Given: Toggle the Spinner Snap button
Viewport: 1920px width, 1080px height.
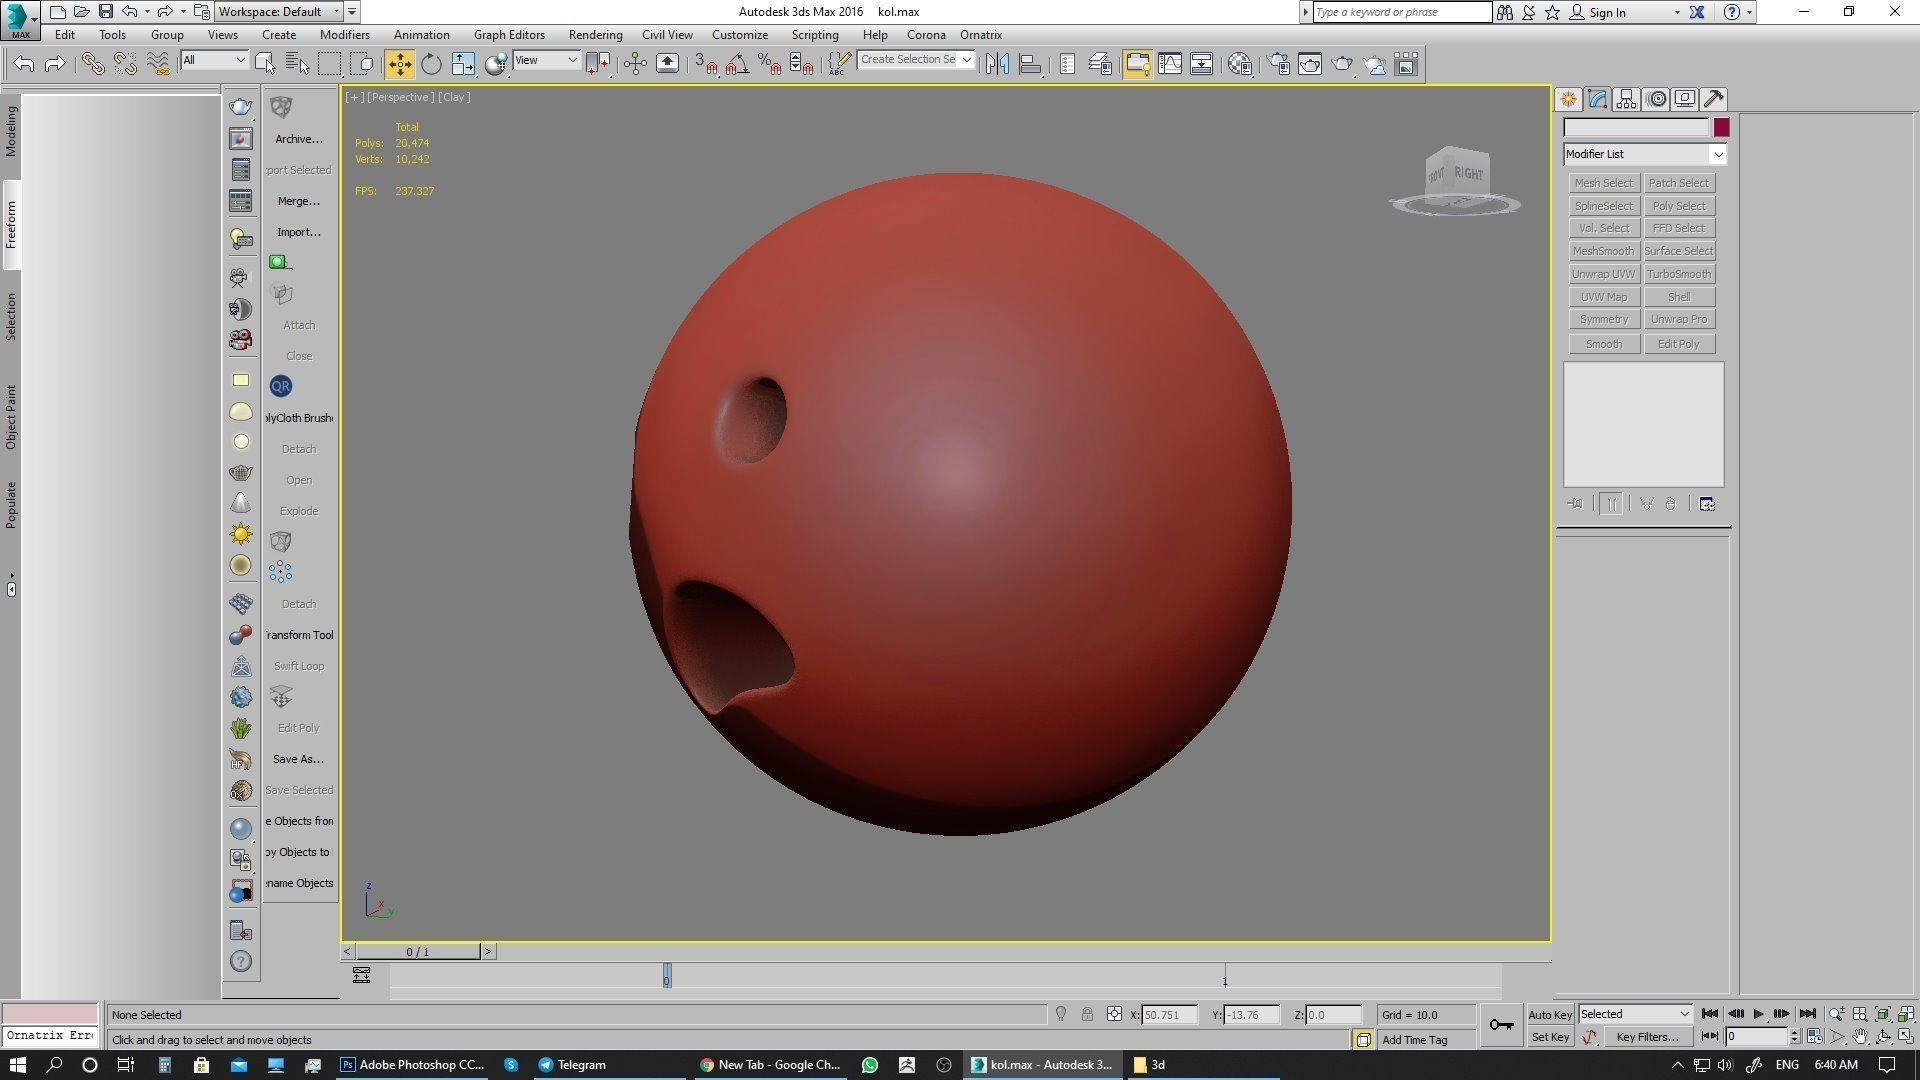Looking at the screenshot, I should 801,64.
